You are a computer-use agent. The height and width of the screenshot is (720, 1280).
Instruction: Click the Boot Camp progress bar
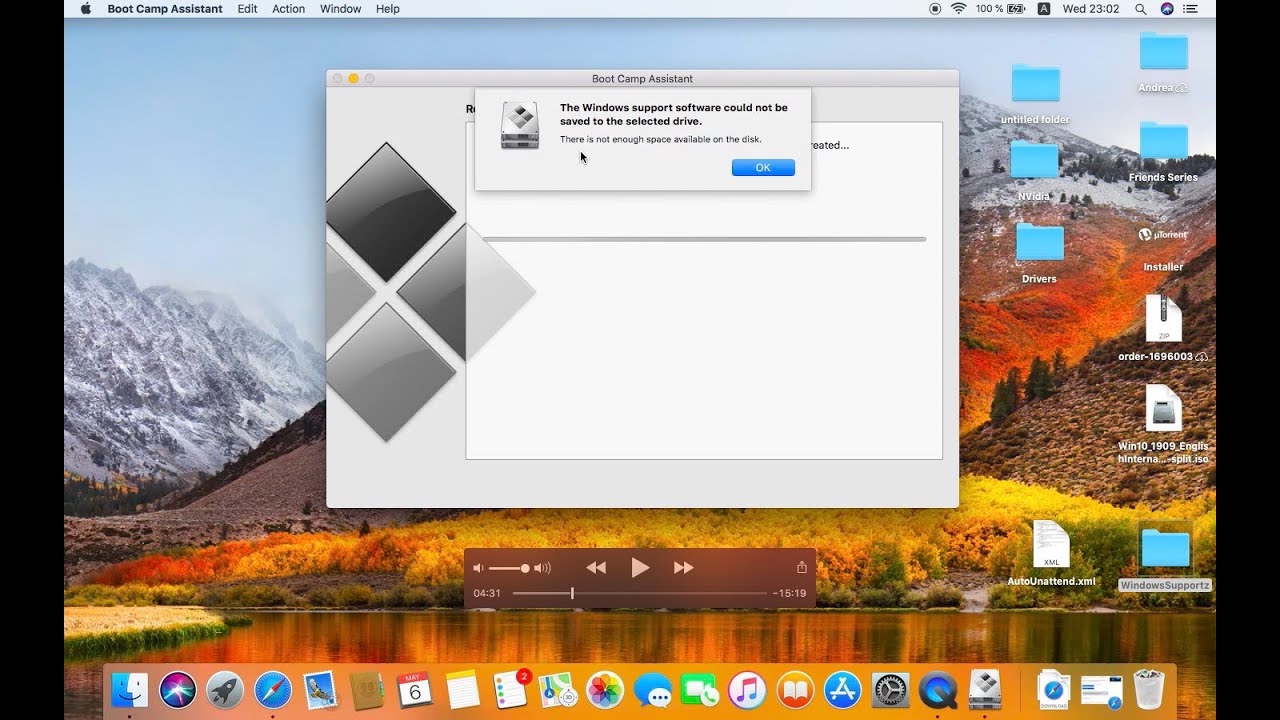pos(704,239)
